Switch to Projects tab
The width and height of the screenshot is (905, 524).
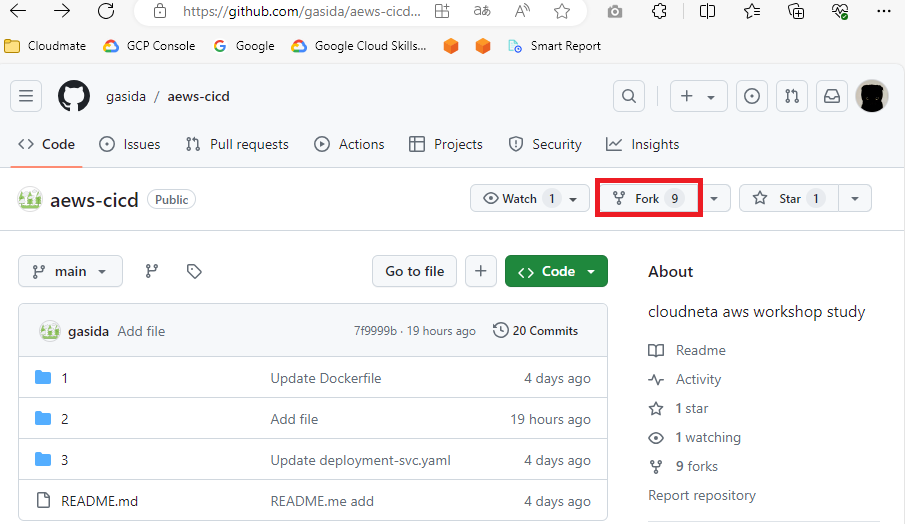(446, 144)
